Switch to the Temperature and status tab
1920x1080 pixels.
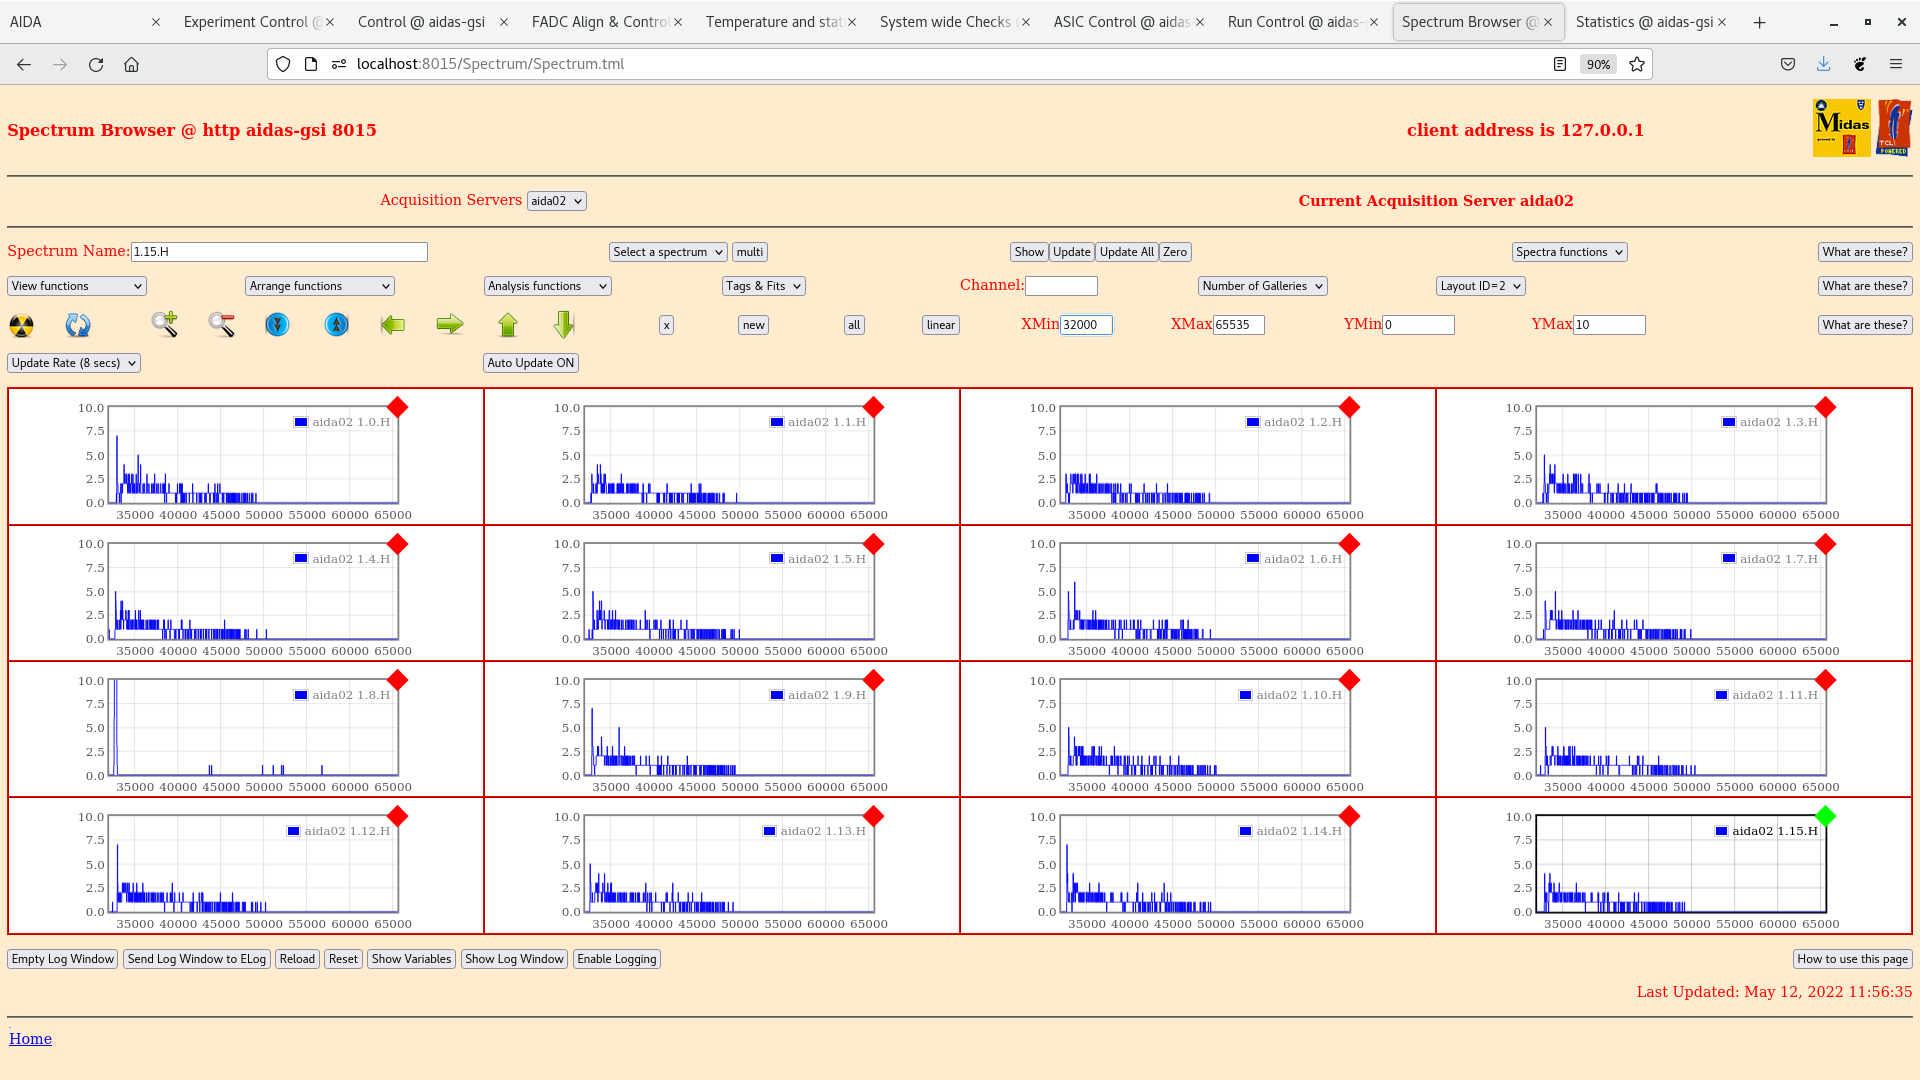coord(773,22)
